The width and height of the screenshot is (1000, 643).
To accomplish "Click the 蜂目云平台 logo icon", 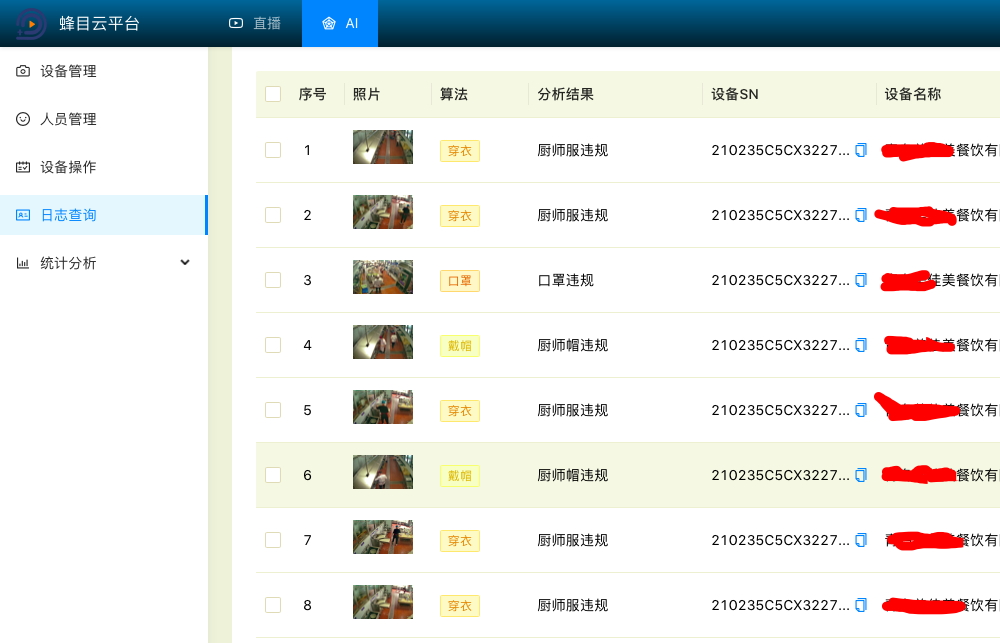I will tap(32, 23).
